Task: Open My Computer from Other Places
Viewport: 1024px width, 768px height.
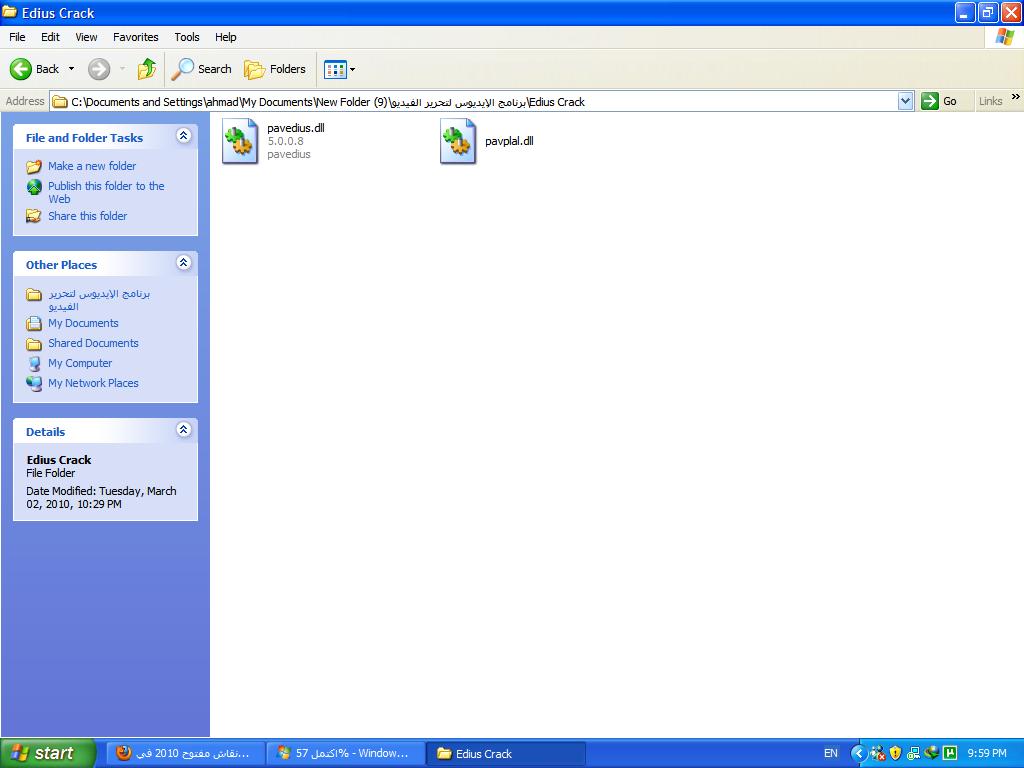Action: 80,363
